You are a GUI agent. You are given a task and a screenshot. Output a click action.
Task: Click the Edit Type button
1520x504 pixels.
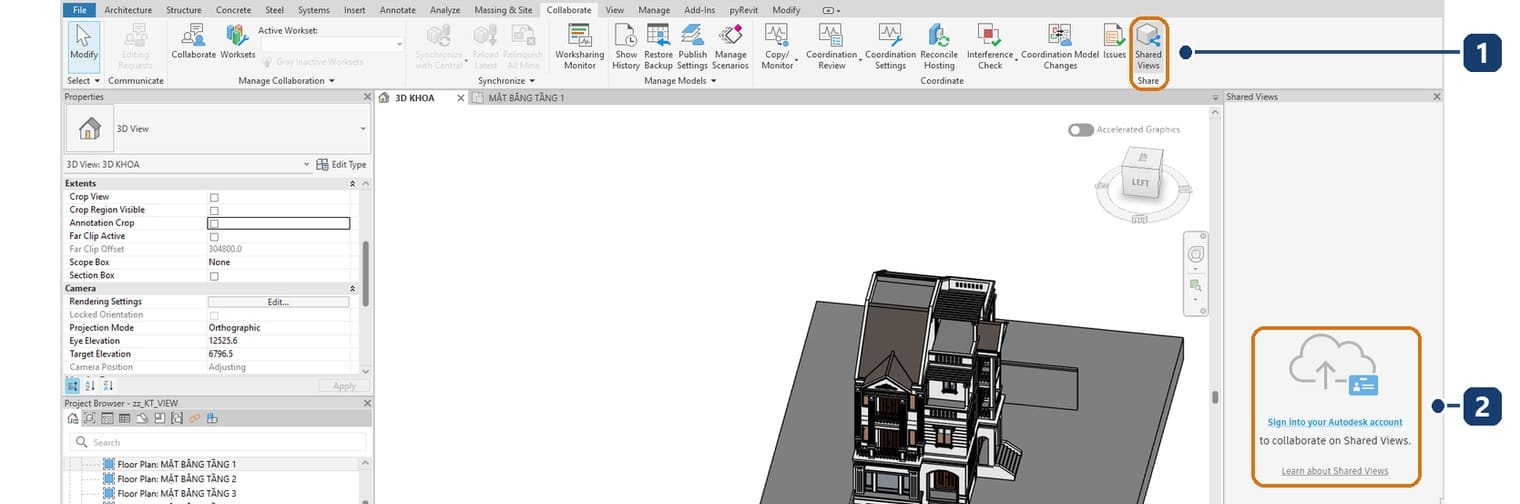pos(341,164)
